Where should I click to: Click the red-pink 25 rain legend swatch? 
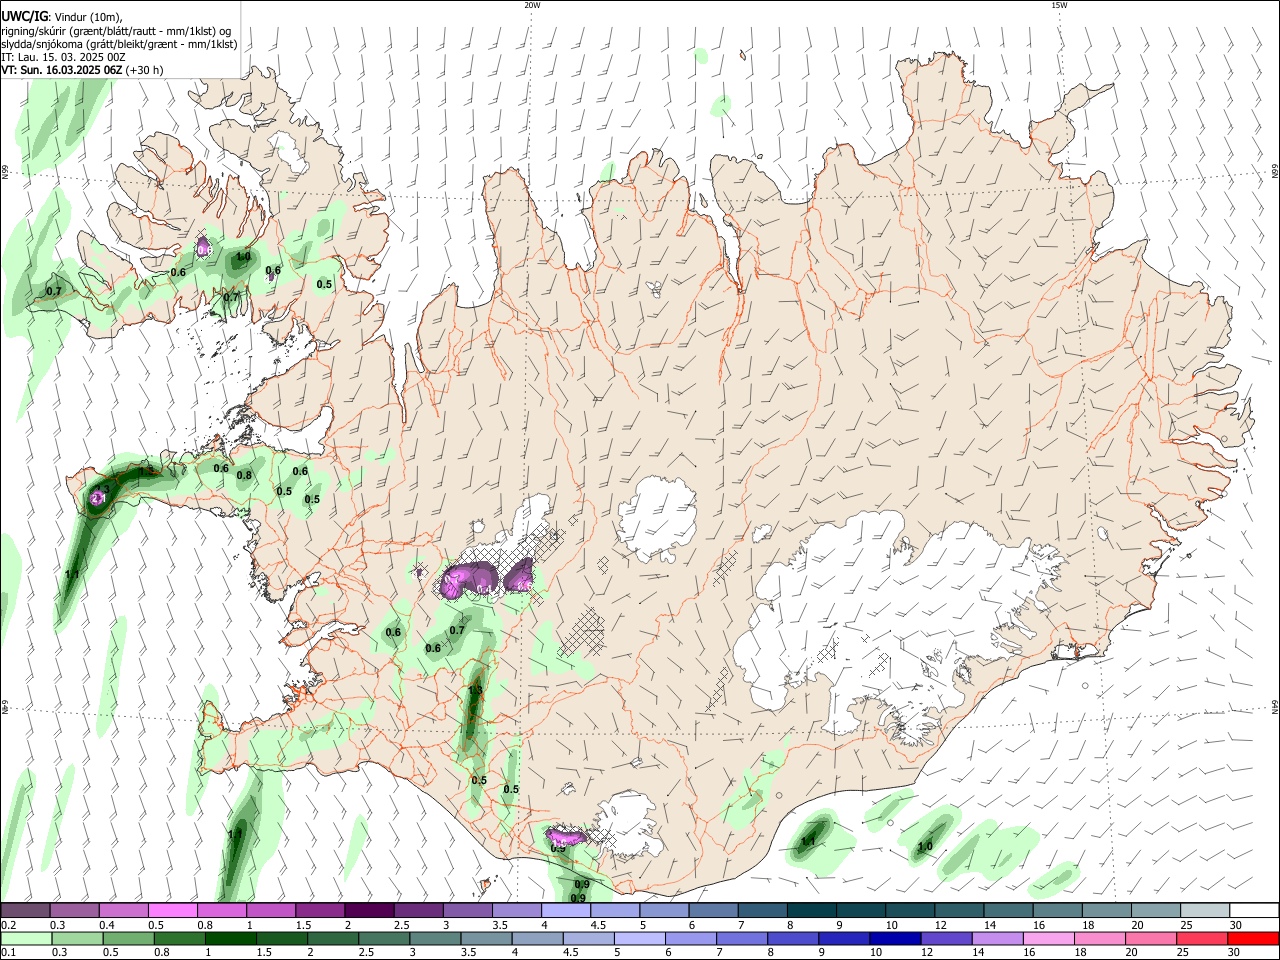[1202, 938]
